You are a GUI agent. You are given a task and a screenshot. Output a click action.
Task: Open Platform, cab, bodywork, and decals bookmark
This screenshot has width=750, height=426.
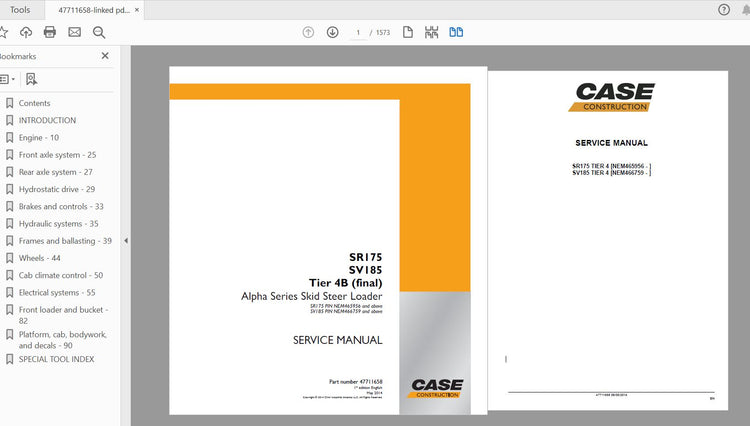pos(63,339)
